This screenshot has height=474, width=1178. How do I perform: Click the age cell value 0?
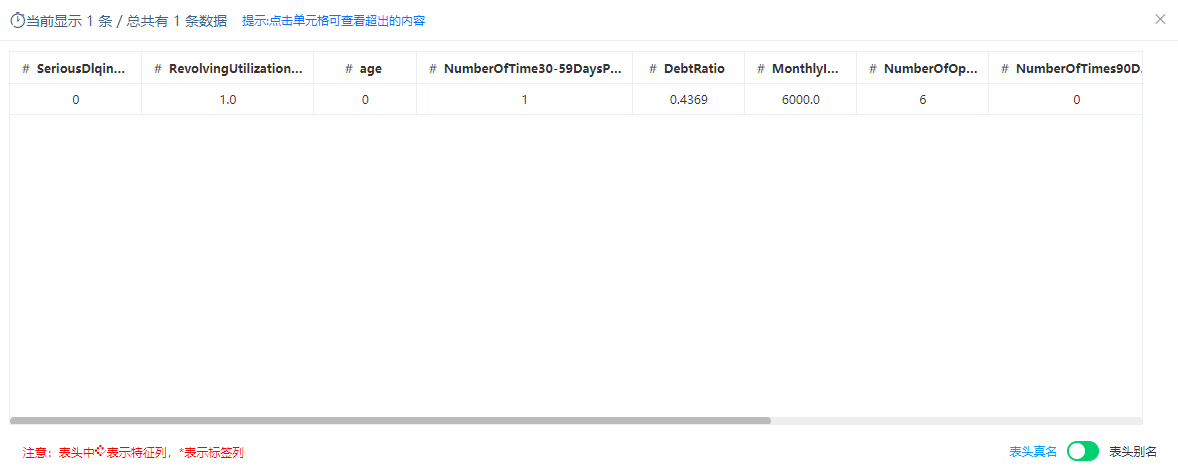click(x=365, y=99)
